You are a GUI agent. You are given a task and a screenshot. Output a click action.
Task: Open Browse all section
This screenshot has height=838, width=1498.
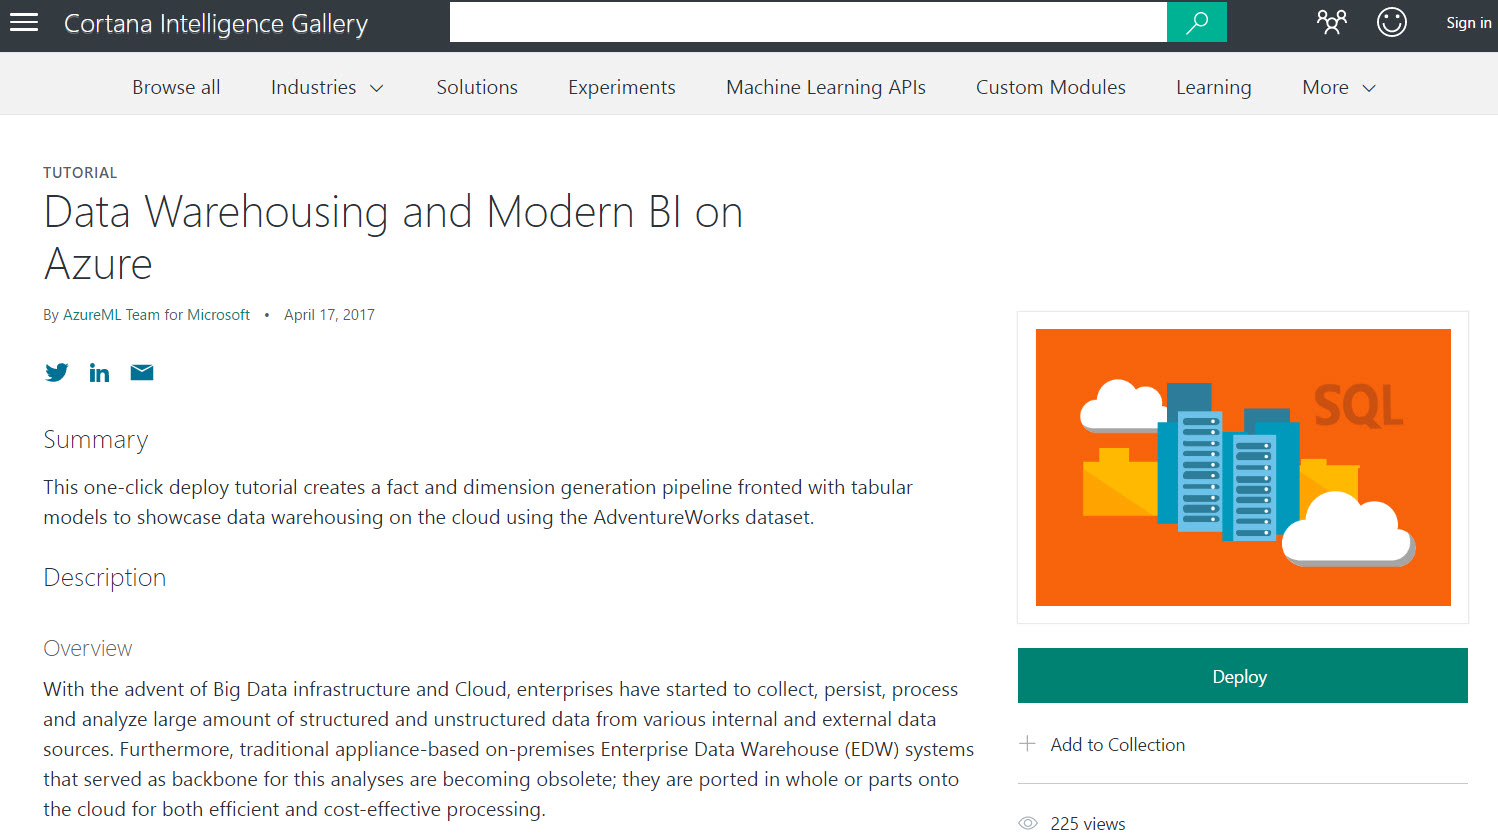(x=176, y=87)
